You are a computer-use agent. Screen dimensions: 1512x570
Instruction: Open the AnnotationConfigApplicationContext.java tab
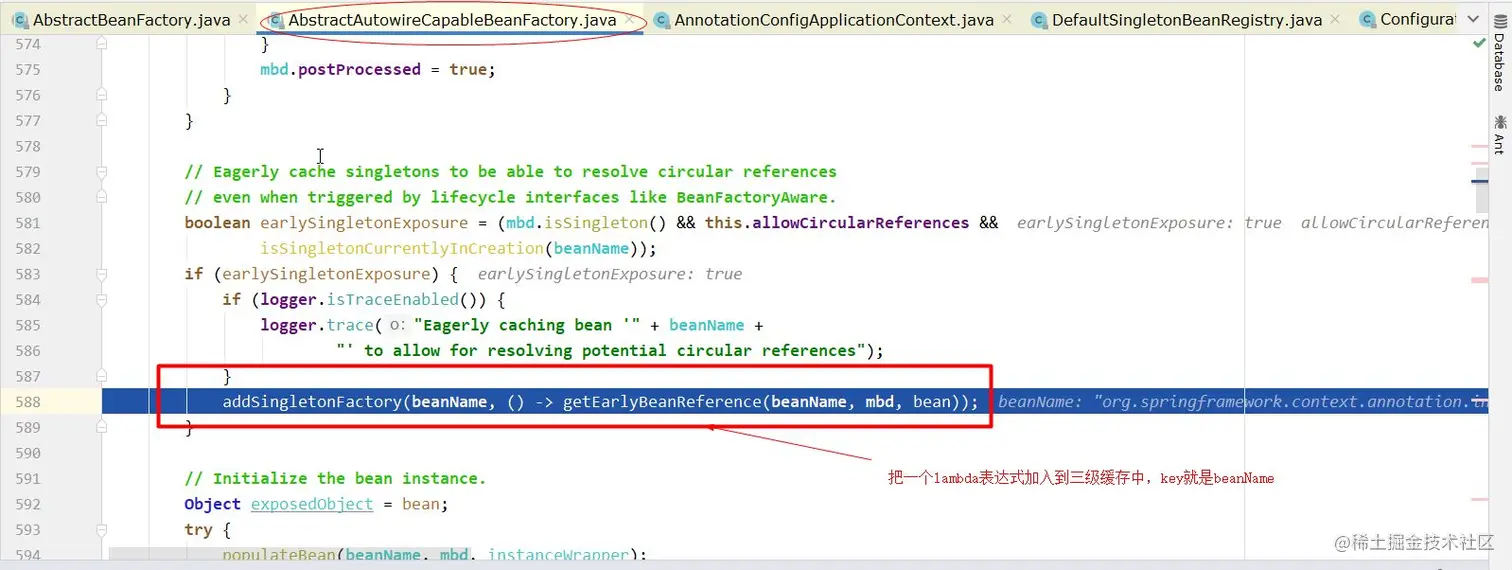tap(835, 20)
